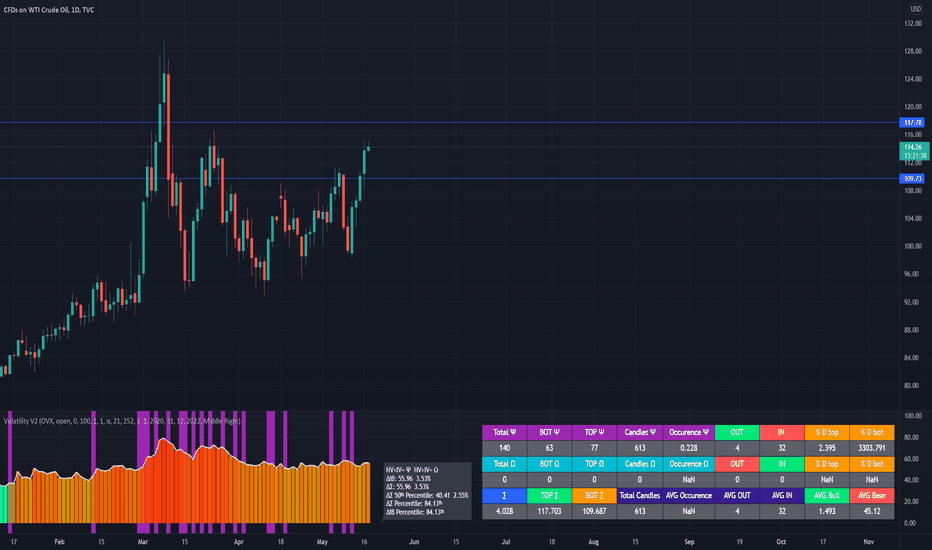Click the 132.00 price axis value
The image size is (932, 550).
[x=912, y=23]
